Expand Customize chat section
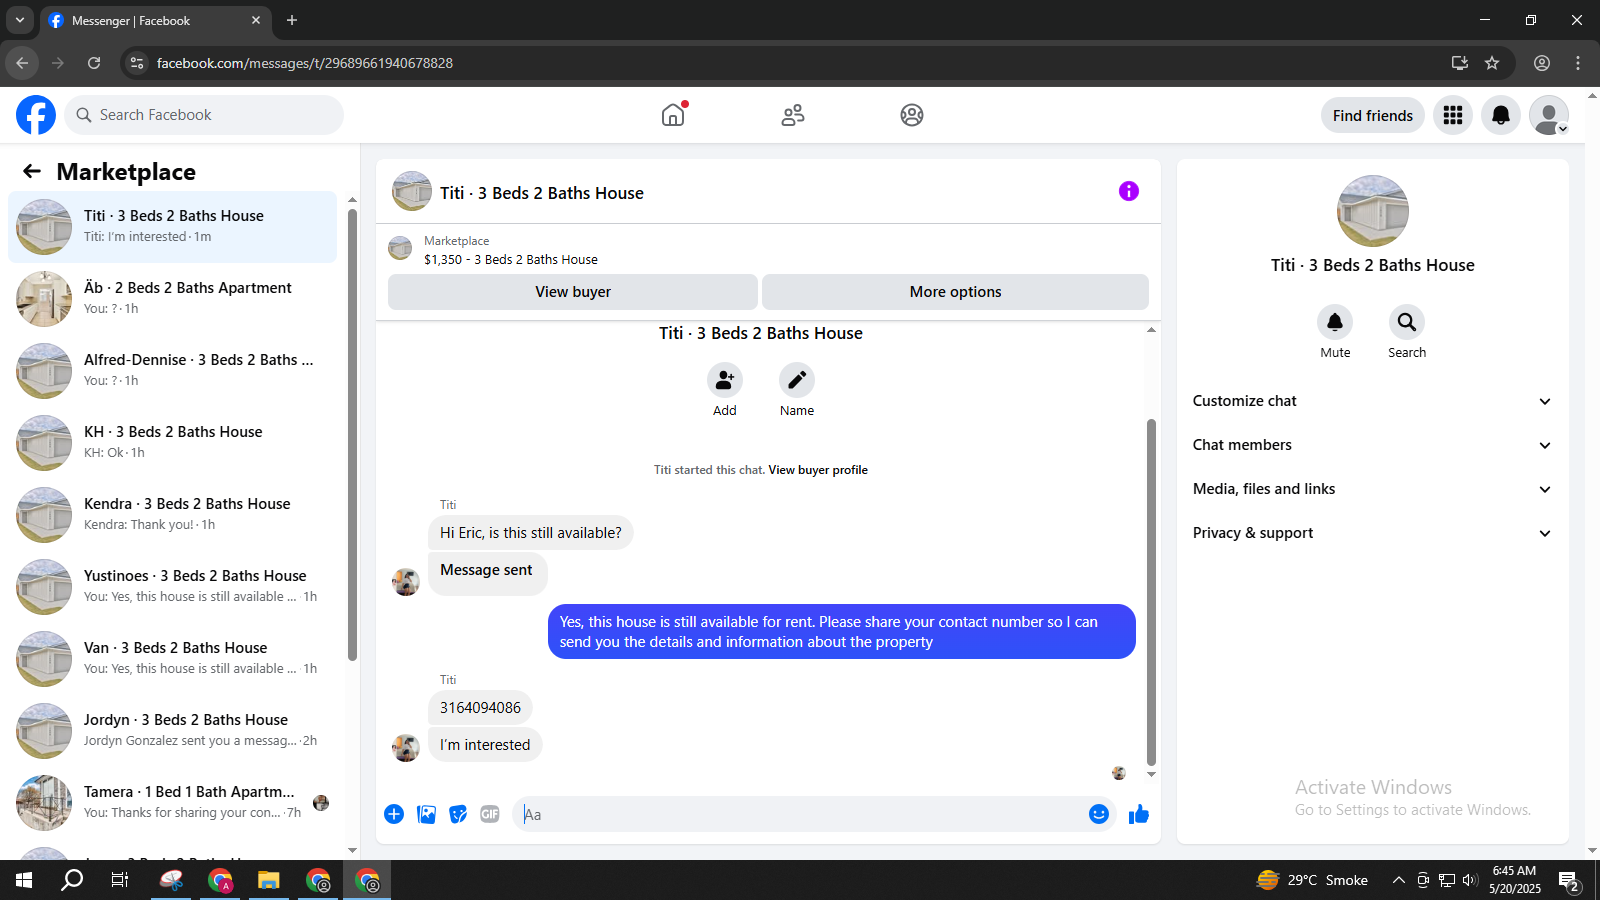Viewport: 1600px width, 900px height. pyautogui.click(x=1373, y=401)
